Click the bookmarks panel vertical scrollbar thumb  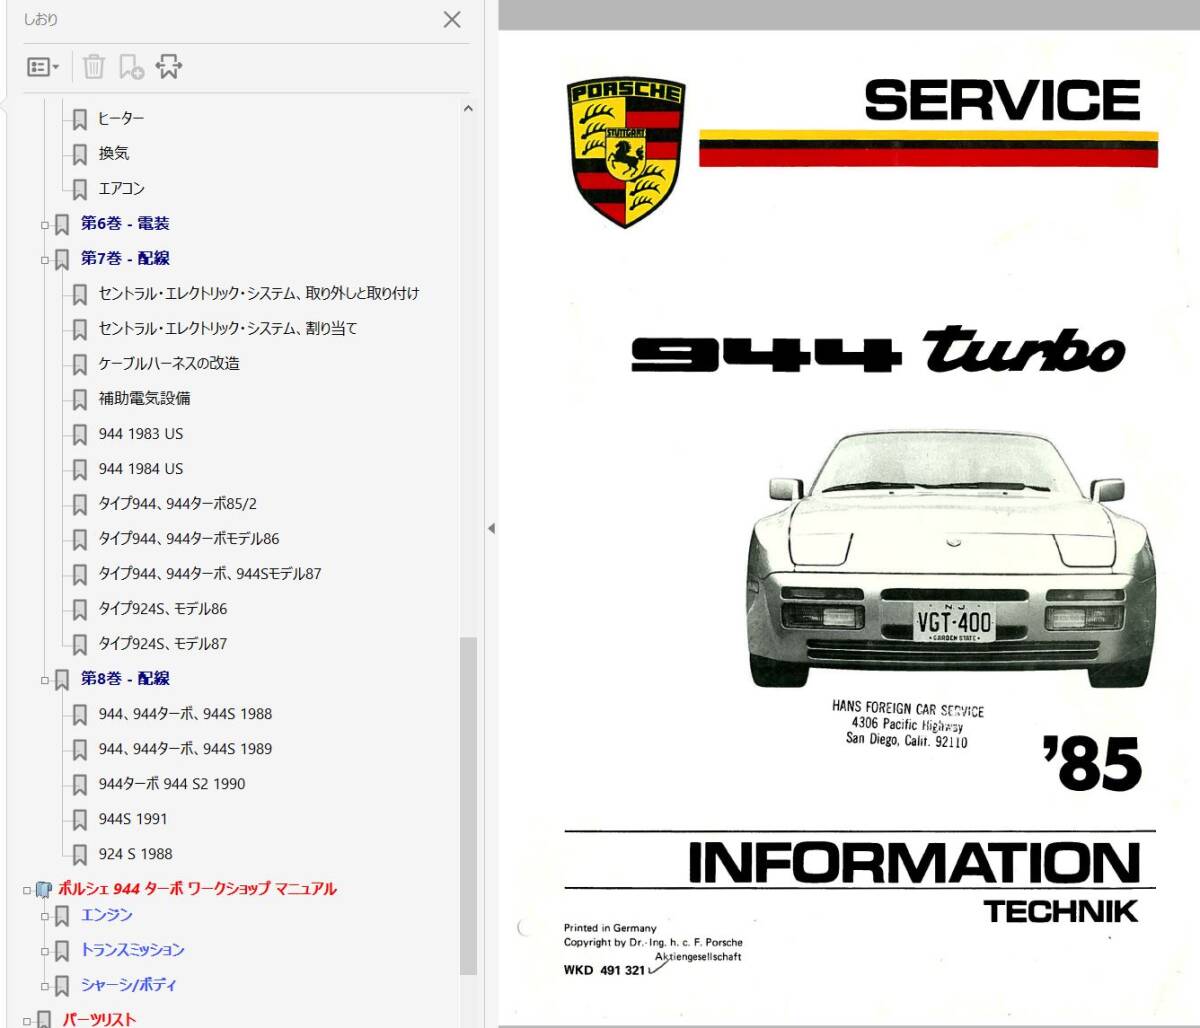(468, 804)
